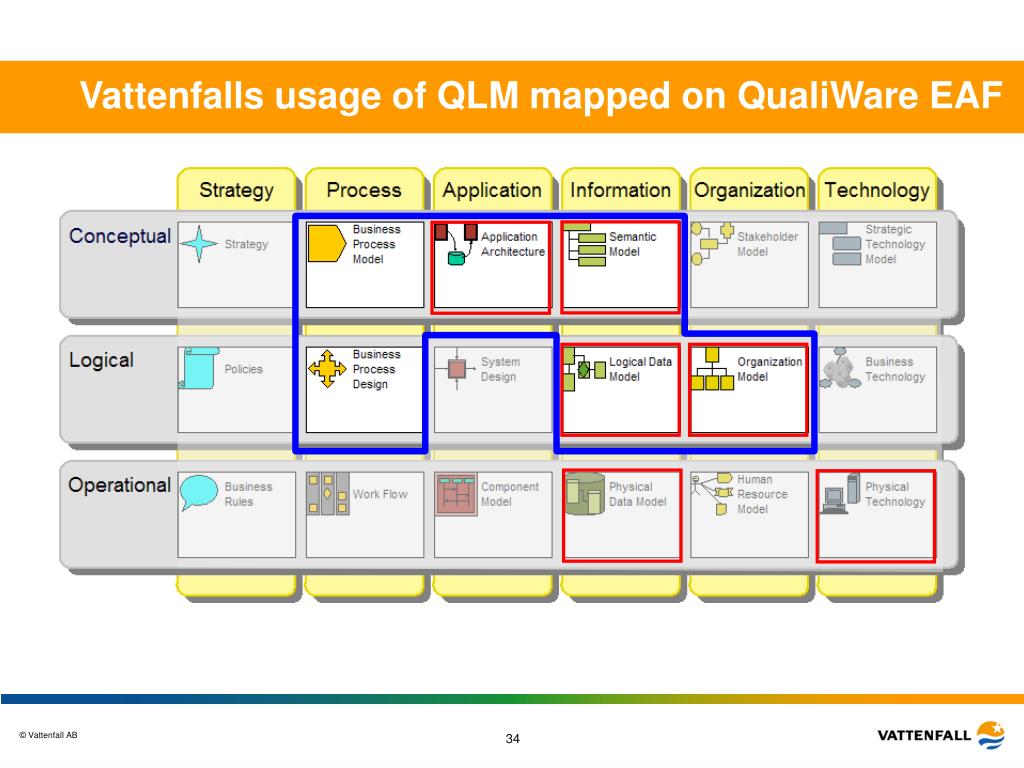Click the "Business Rules" text
1024x768 pixels.
click(x=248, y=494)
